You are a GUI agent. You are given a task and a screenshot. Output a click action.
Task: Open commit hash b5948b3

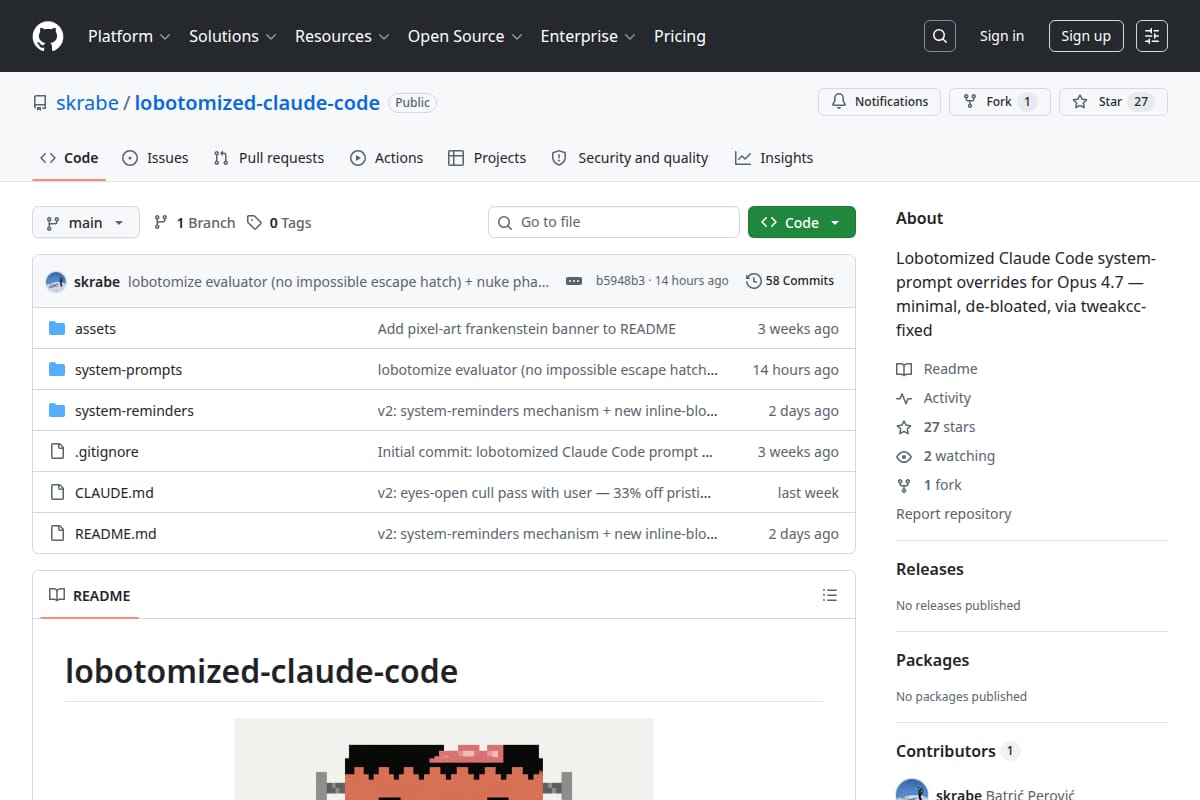click(x=620, y=281)
